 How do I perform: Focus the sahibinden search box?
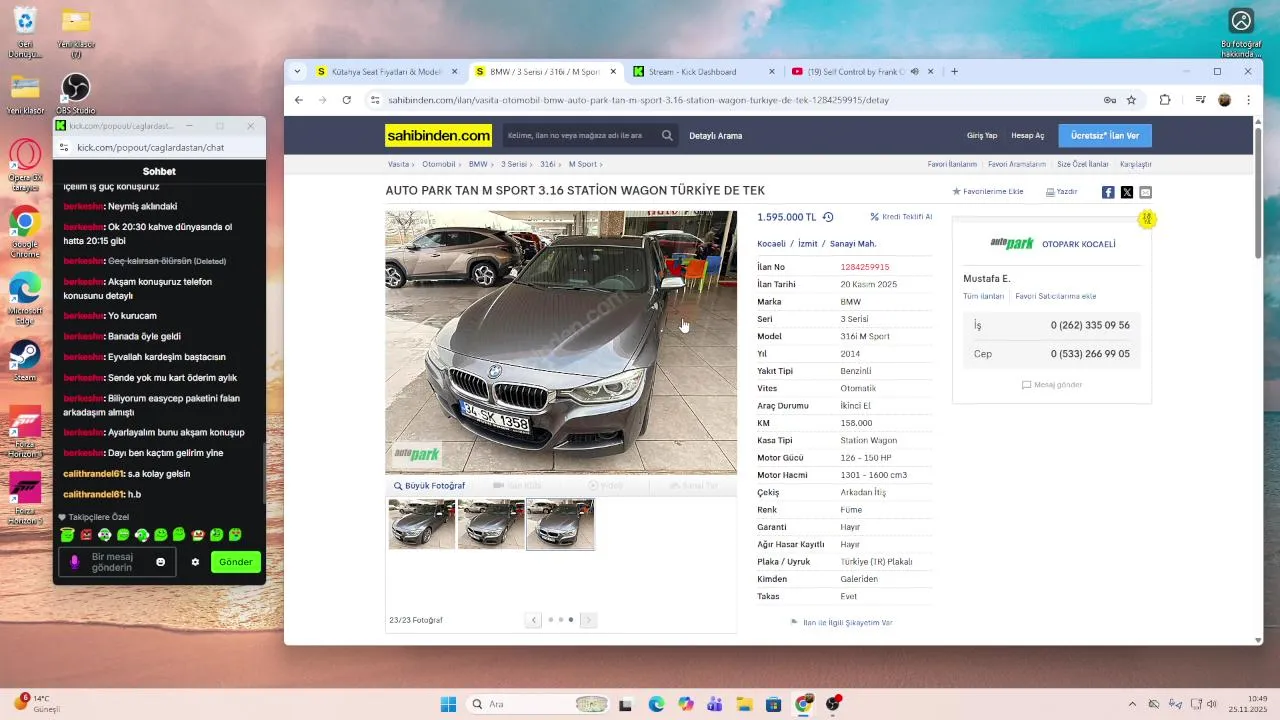(x=580, y=135)
